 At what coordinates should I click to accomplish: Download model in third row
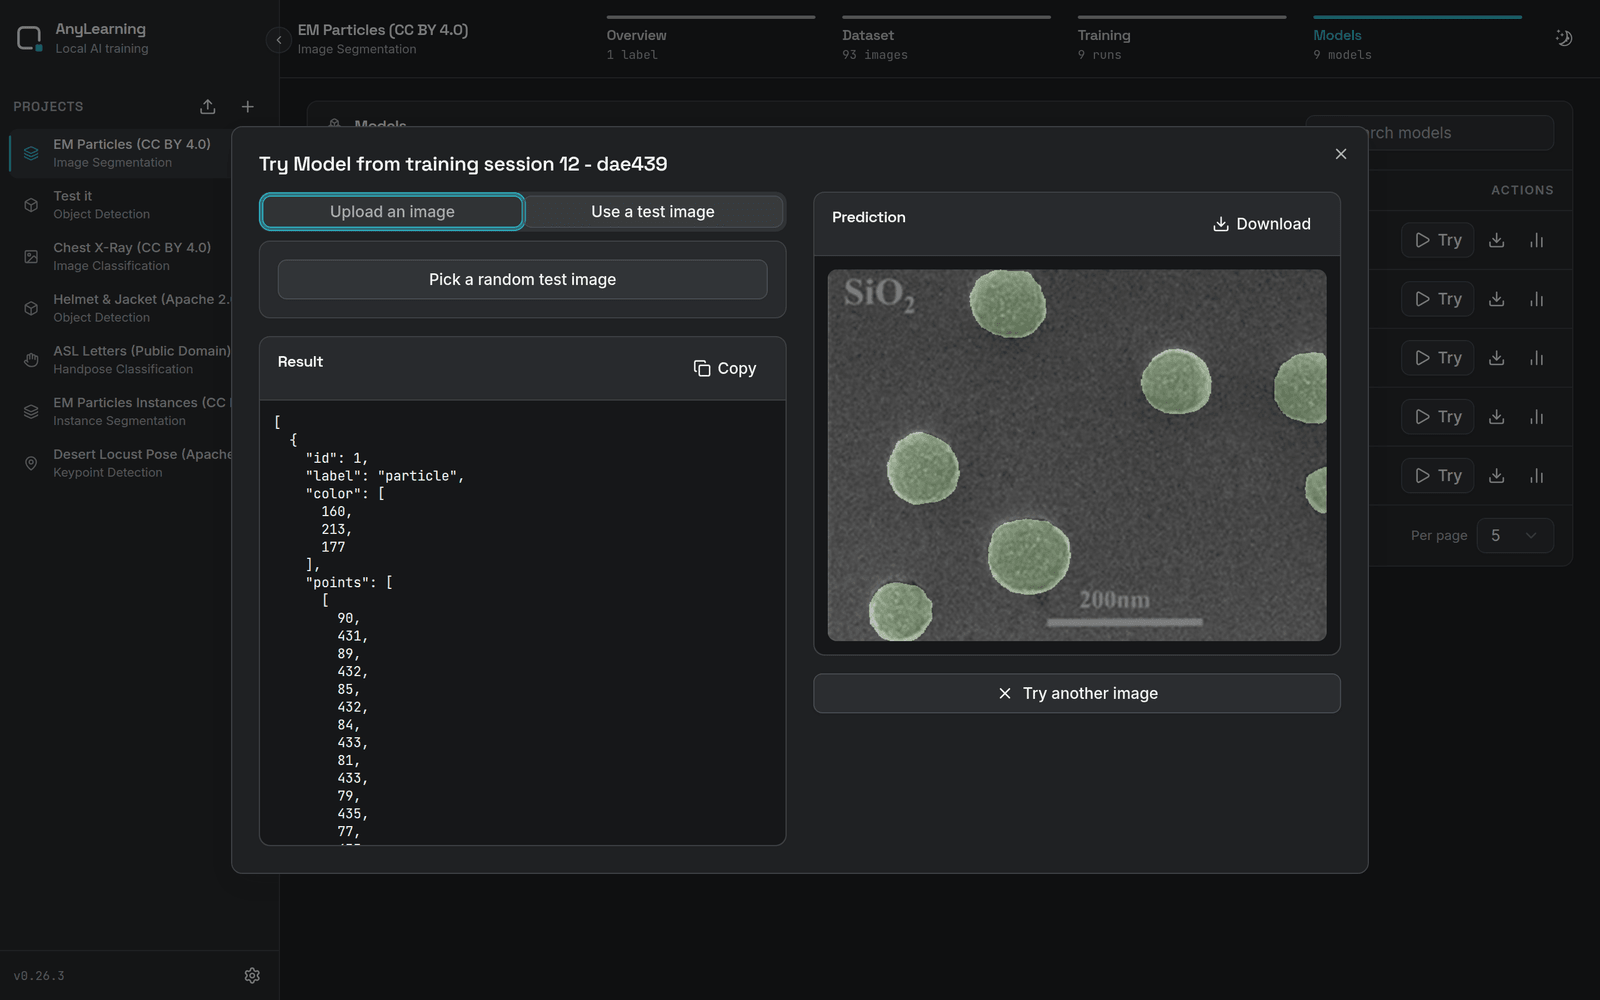tap(1497, 358)
